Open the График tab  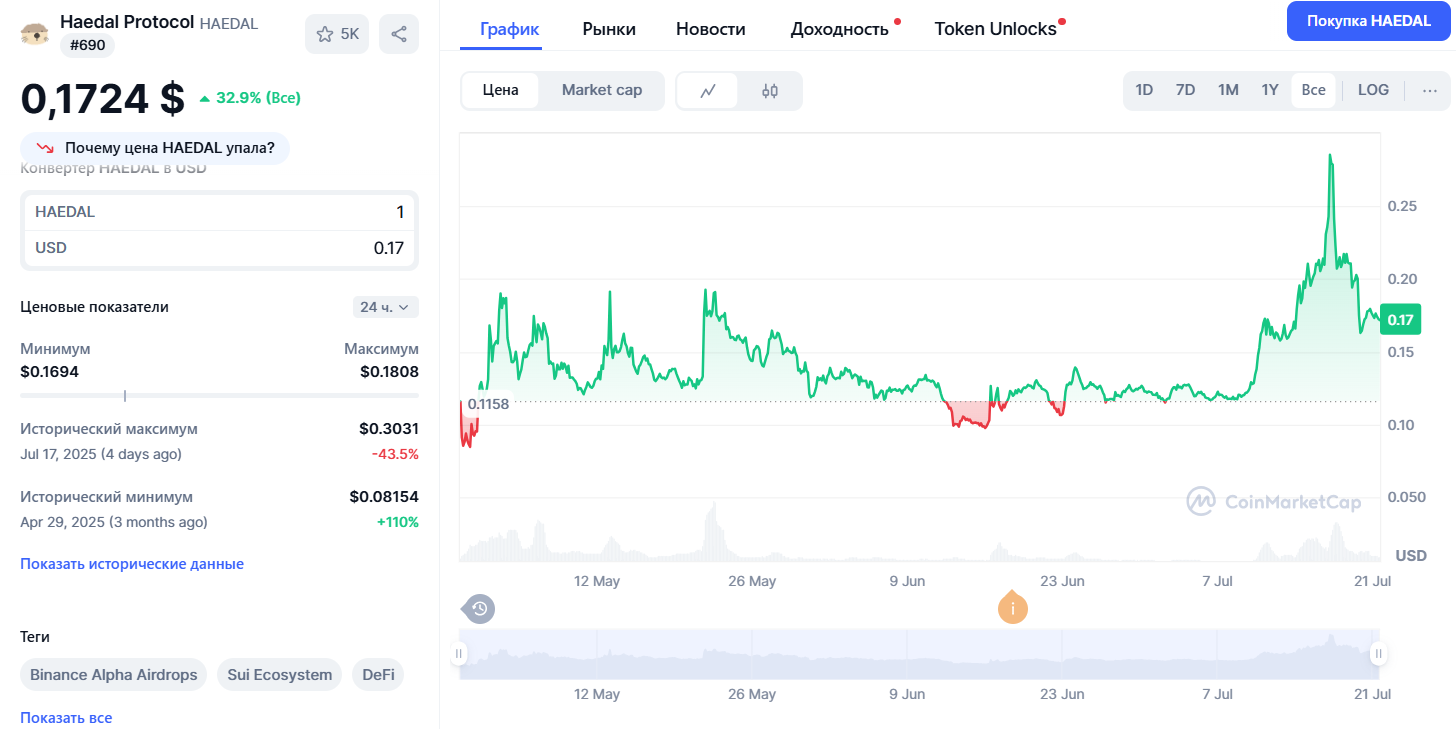click(510, 29)
